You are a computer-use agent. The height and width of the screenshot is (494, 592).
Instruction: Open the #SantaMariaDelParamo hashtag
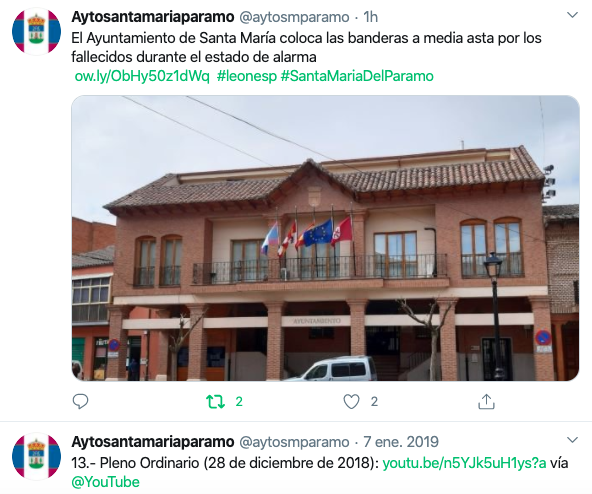pos(357,76)
